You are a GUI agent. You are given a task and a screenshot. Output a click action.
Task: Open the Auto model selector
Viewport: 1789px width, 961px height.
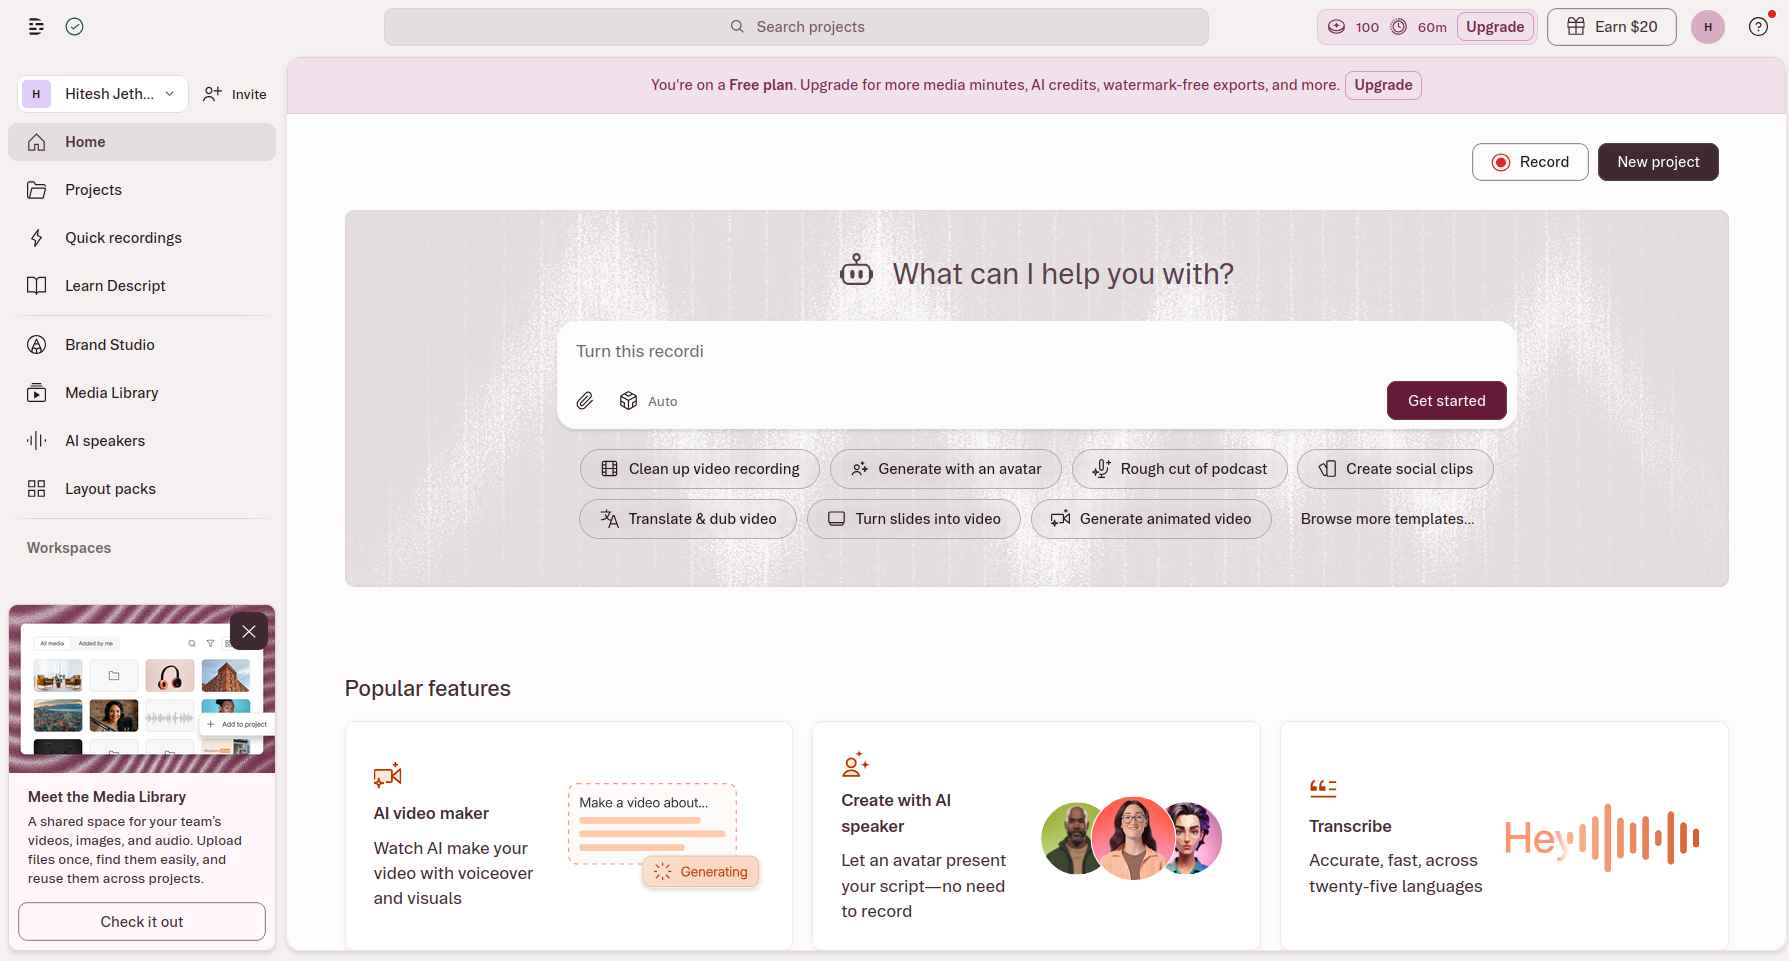point(648,401)
